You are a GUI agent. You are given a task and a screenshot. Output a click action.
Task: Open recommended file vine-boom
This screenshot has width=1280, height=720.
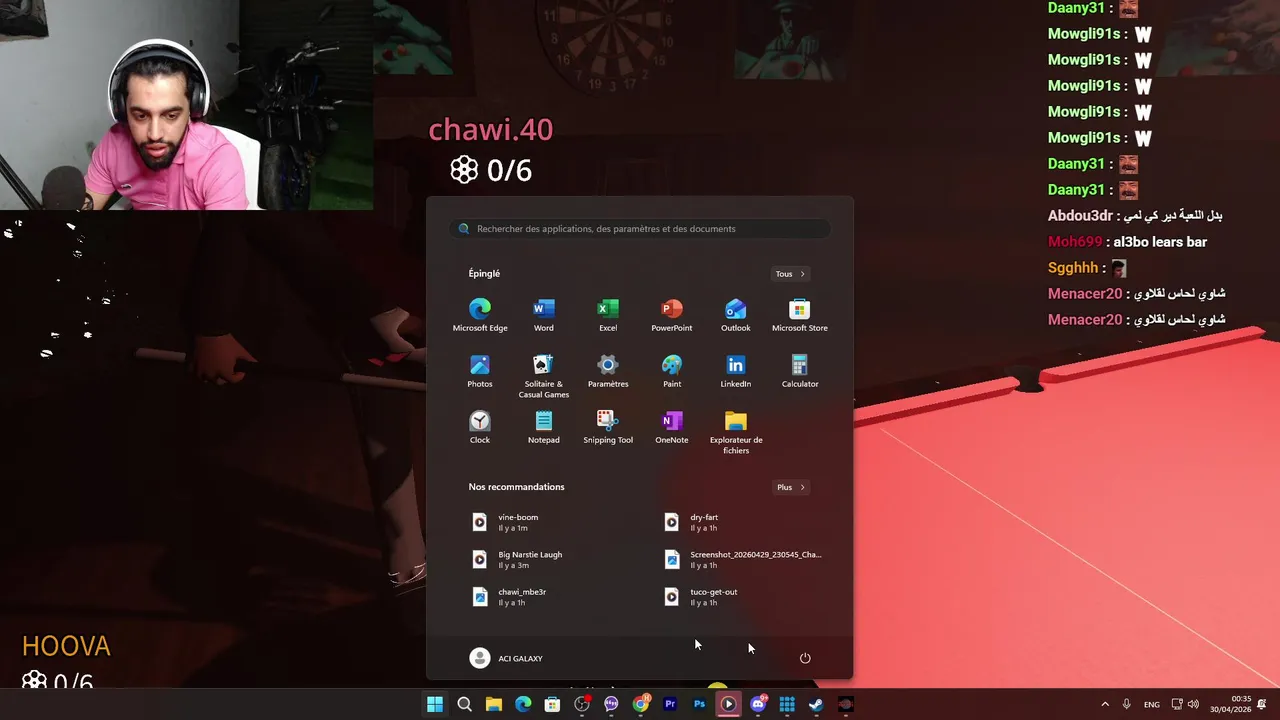544,522
